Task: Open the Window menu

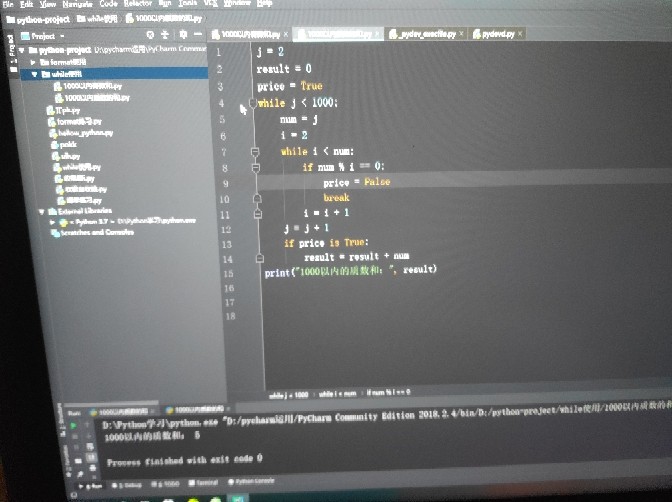Action: pyautogui.click(x=237, y=3)
